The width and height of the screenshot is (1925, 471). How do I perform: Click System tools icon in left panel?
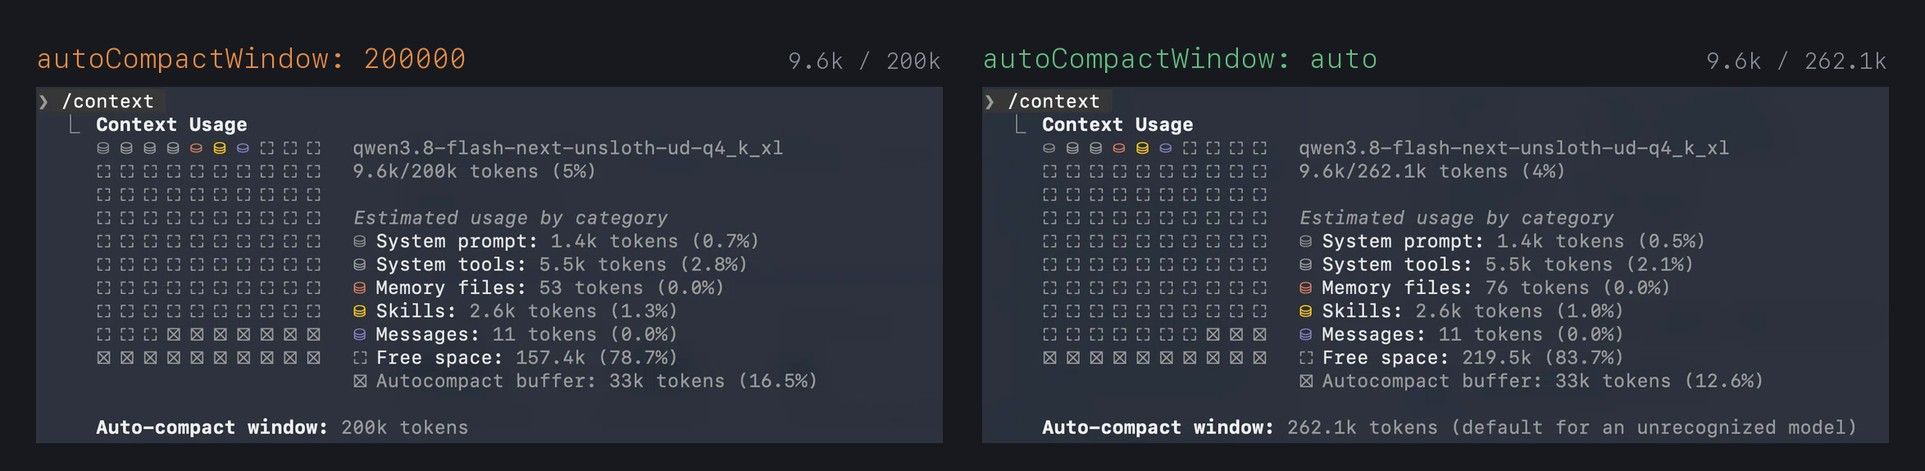coord(360,265)
